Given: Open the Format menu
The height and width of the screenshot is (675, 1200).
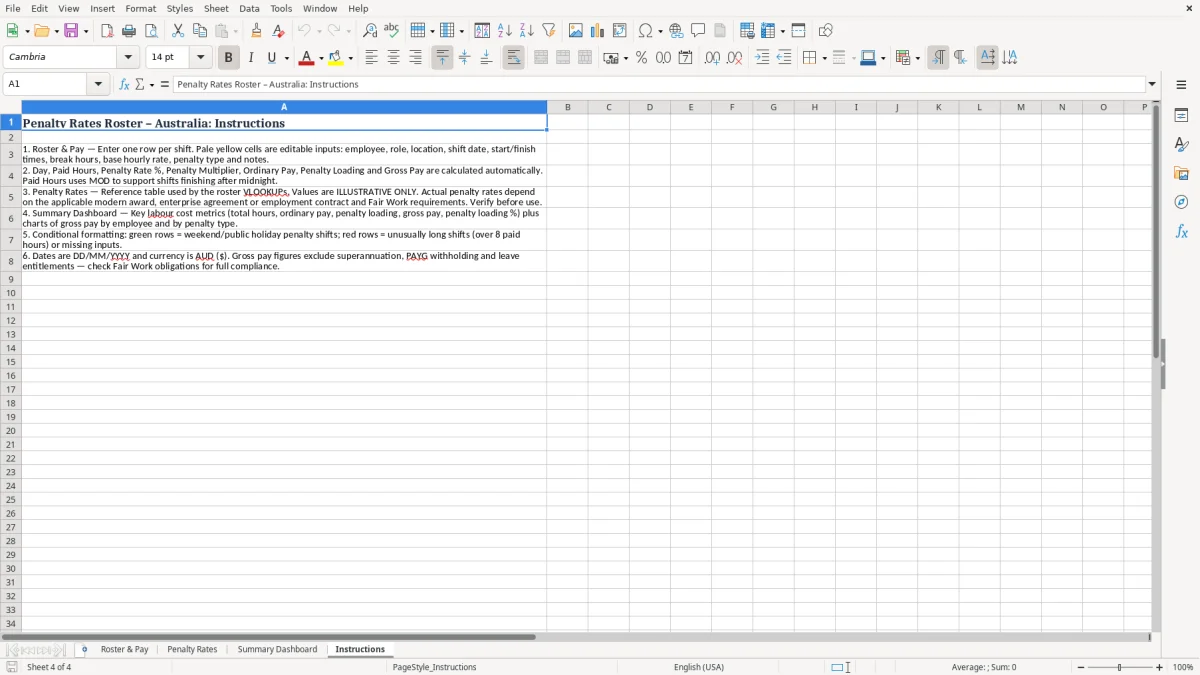Looking at the screenshot, I should pos(140,8).
